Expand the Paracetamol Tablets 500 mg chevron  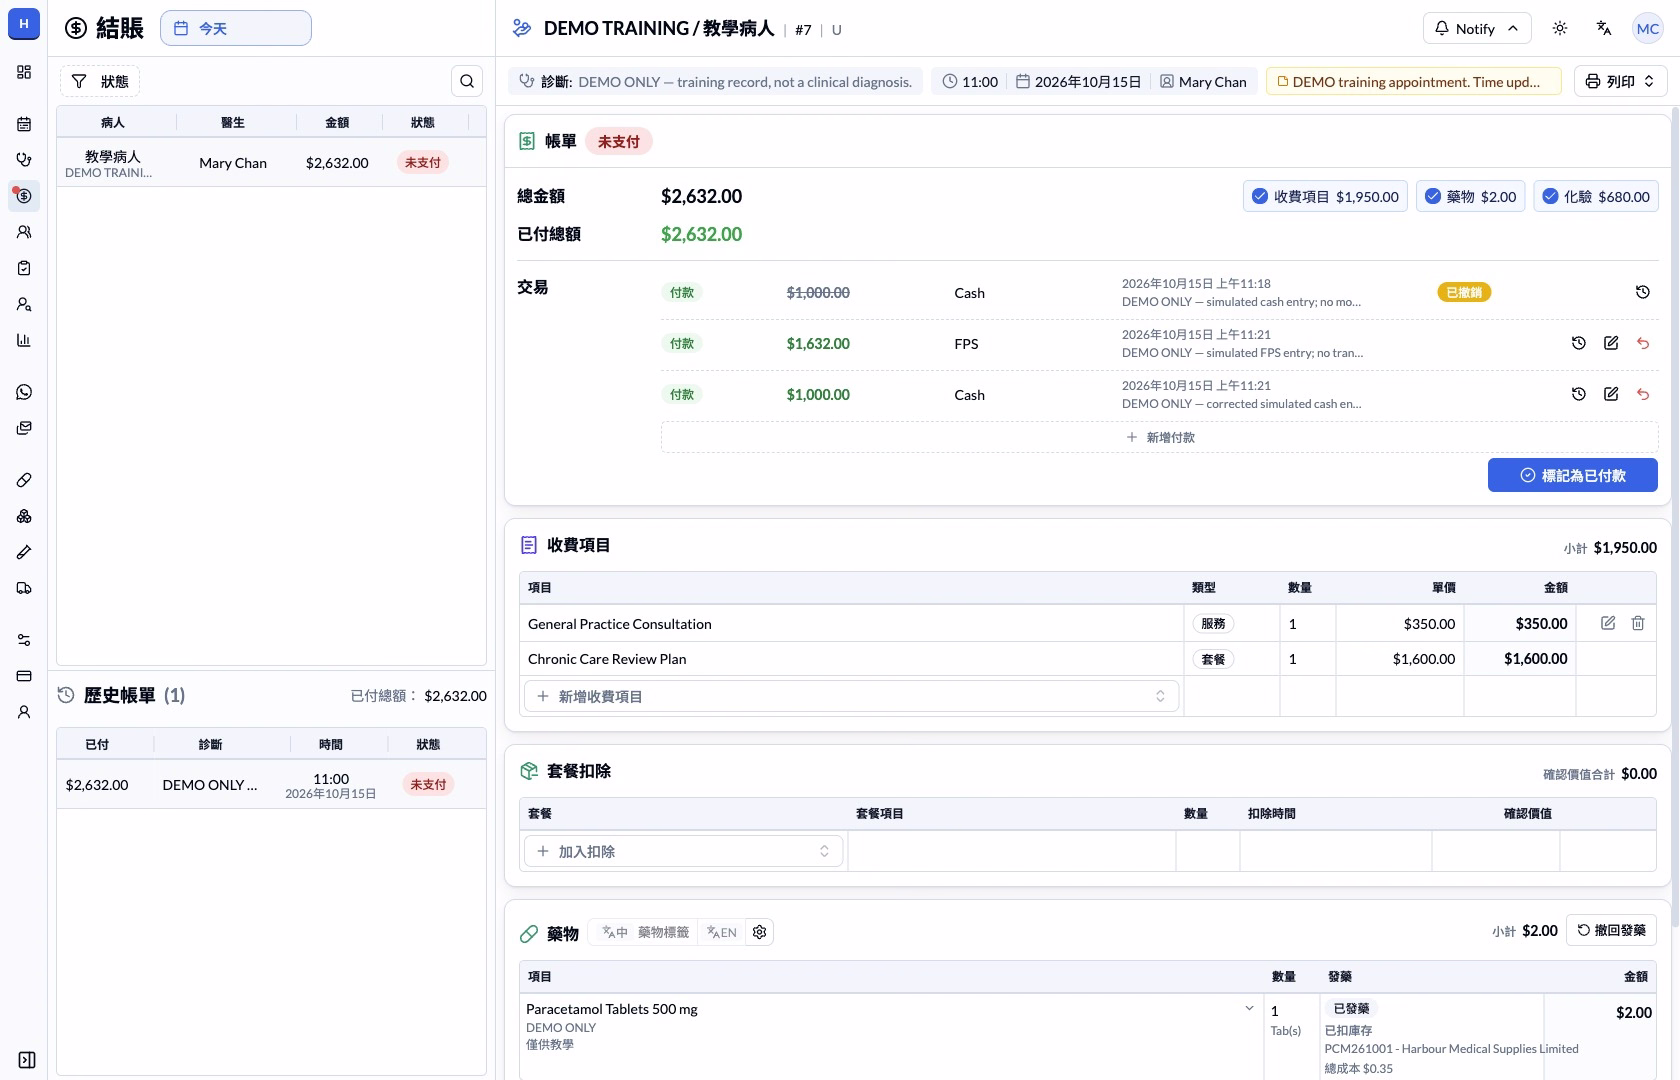tap(1249, 1008)
